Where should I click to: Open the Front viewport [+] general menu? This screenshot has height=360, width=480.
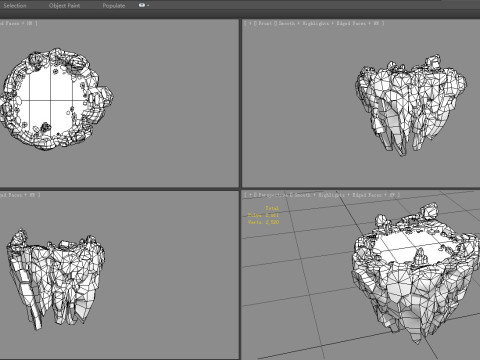[250, 23]
